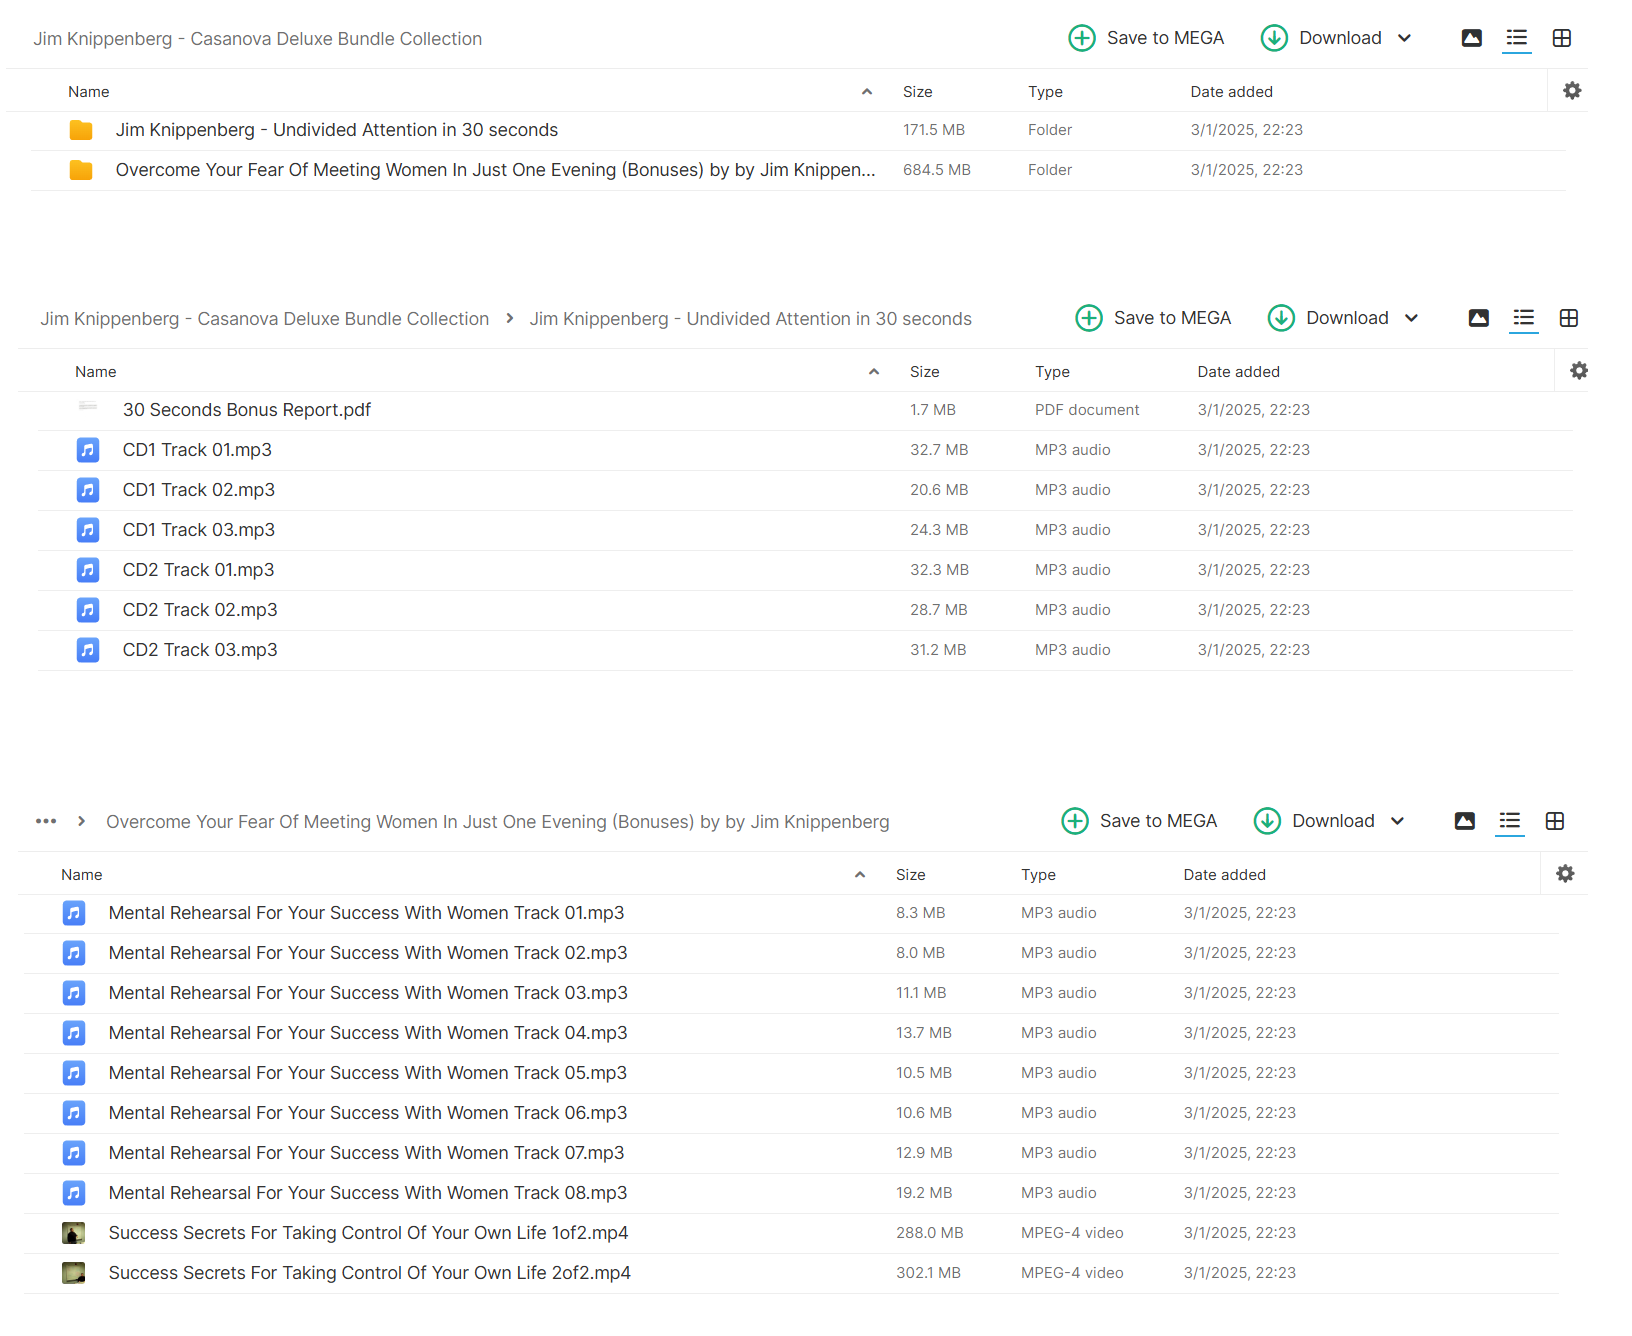Image resolution: width=1632 pixels, height=1336 pixels.
Task: Open folder icon for Undivided Attention in 30 seconds
Action: point(81,130)
